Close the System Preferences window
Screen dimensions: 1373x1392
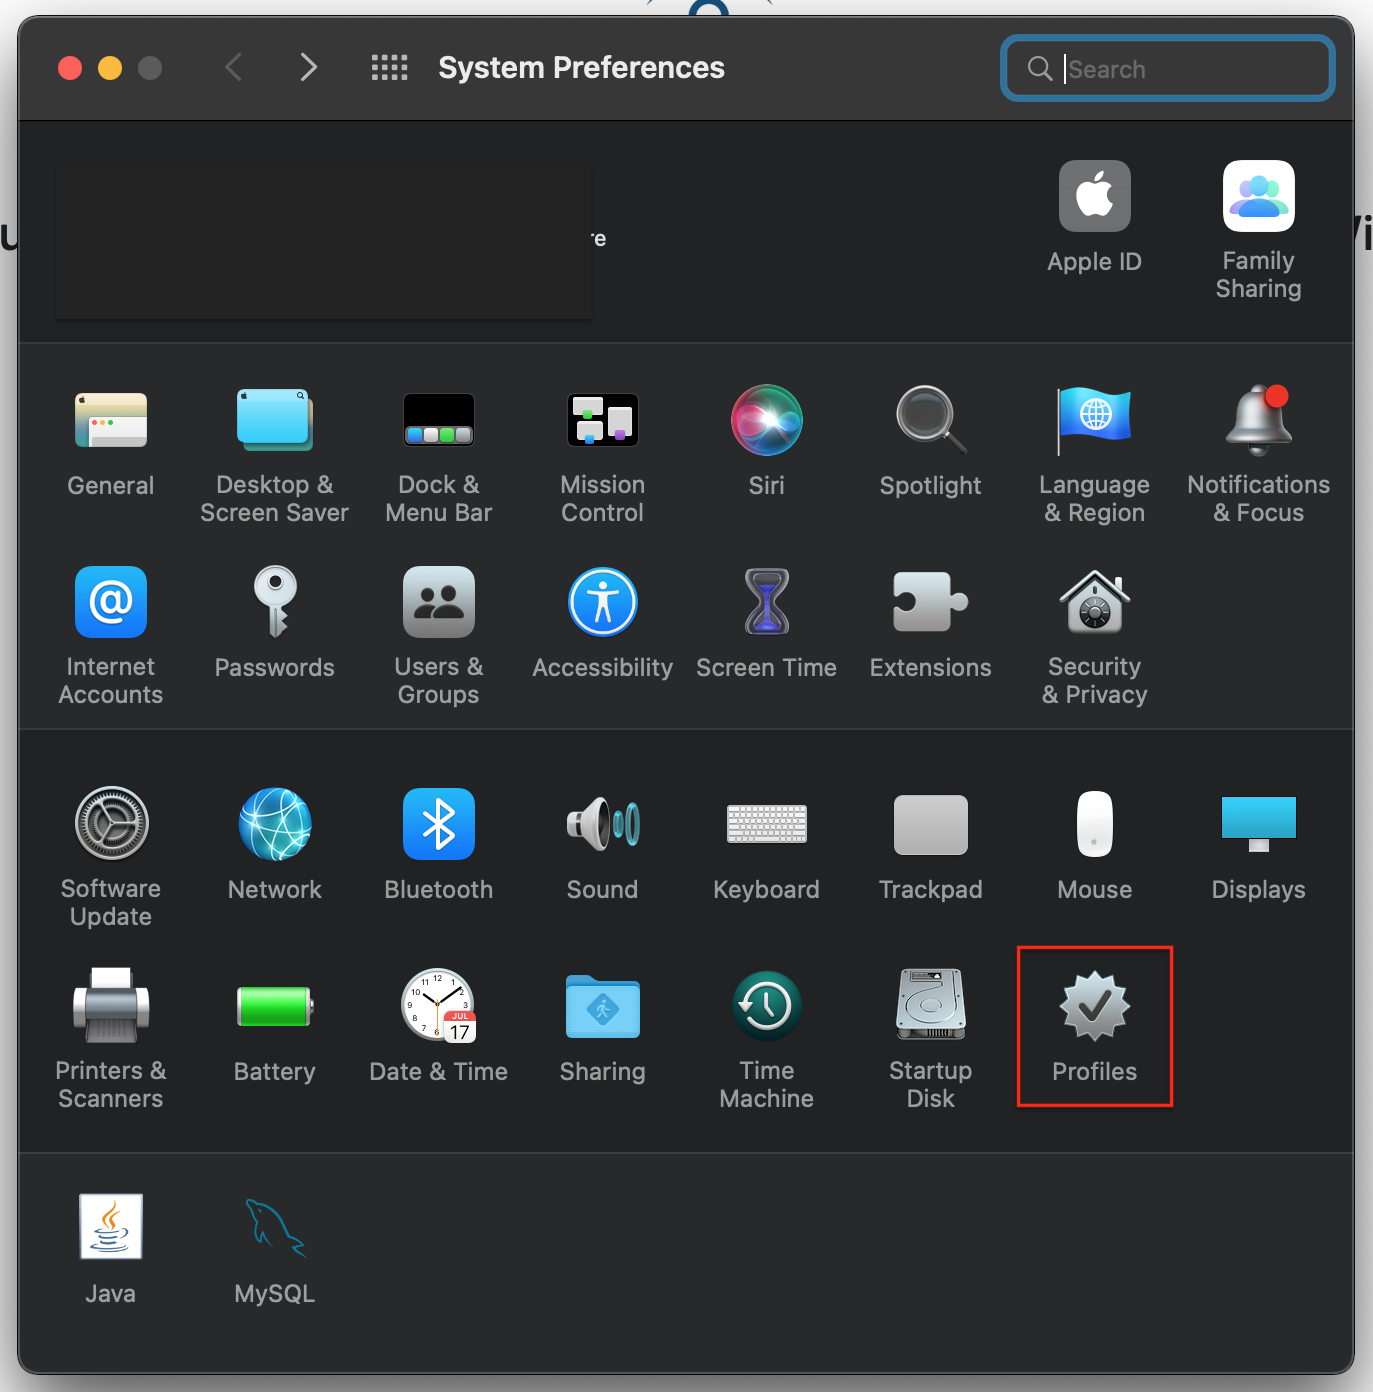click(70, 68)
